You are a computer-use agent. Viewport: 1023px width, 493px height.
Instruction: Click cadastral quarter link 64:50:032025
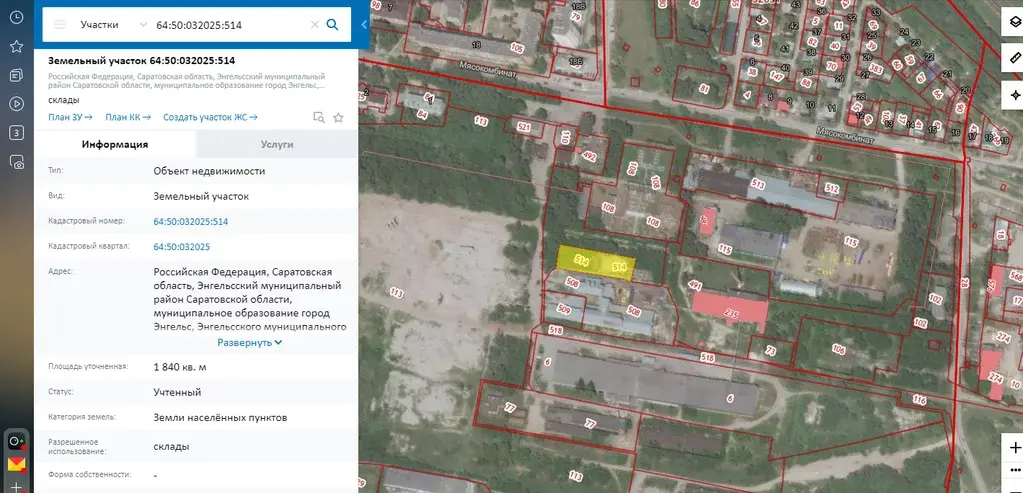pos(181,246)
